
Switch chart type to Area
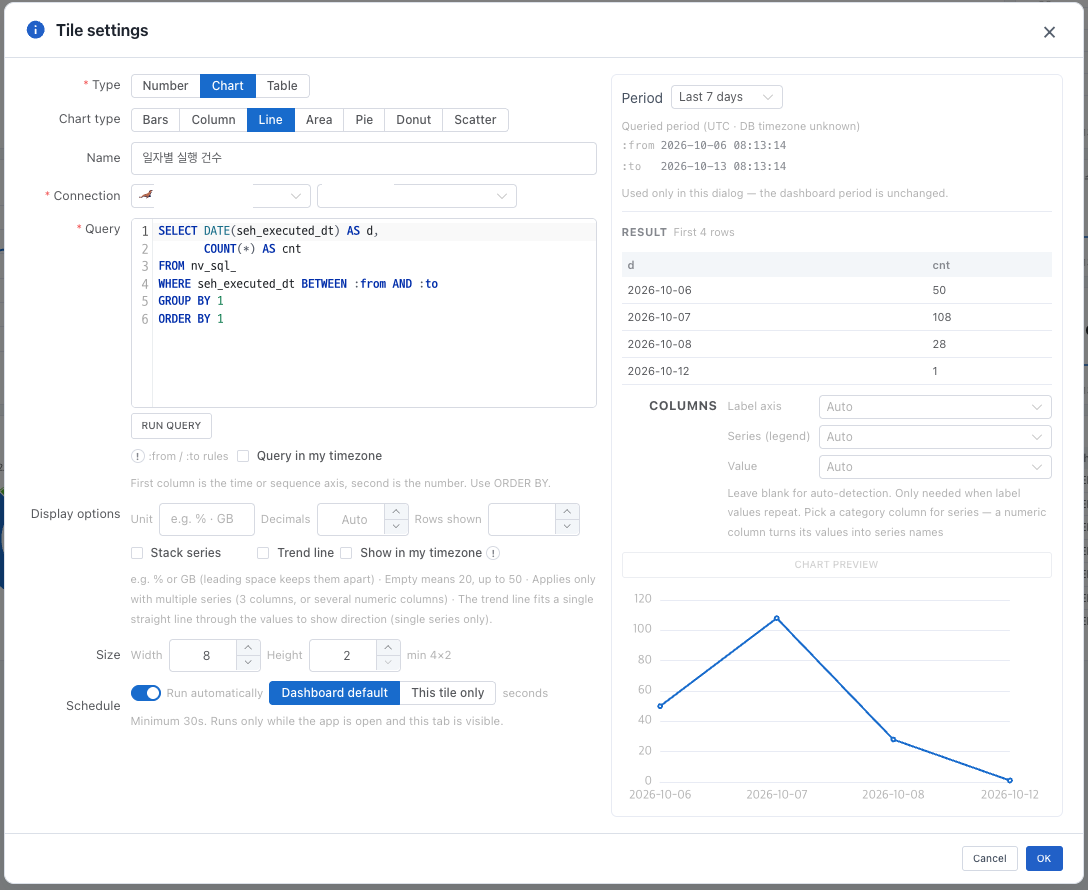(x=319, y=120)
